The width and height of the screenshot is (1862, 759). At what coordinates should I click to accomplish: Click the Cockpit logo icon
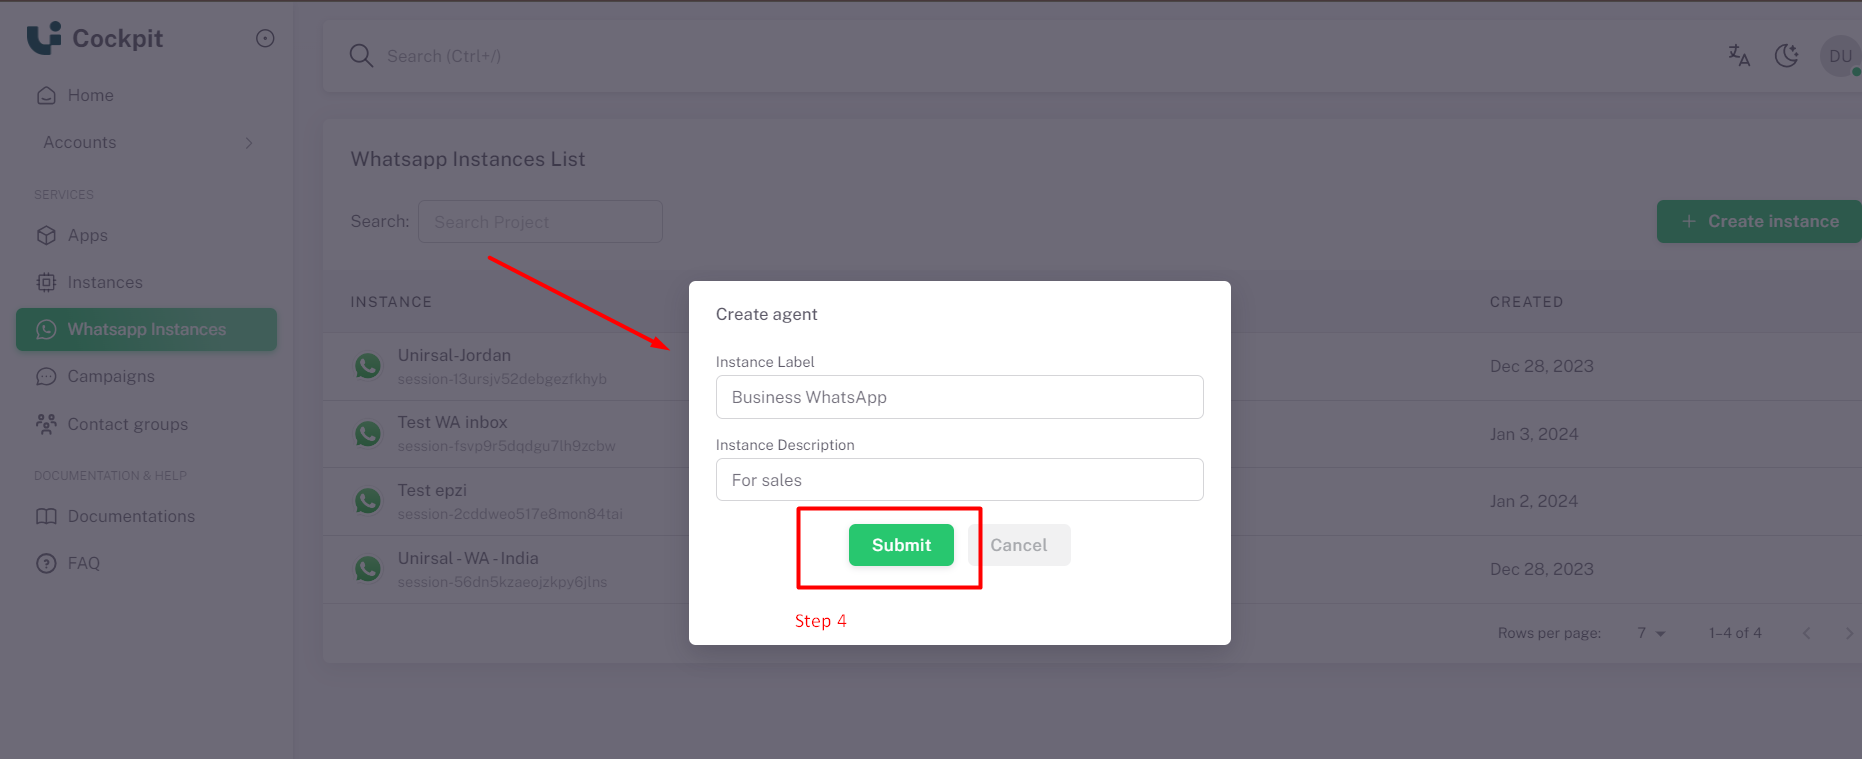point(44,38)
